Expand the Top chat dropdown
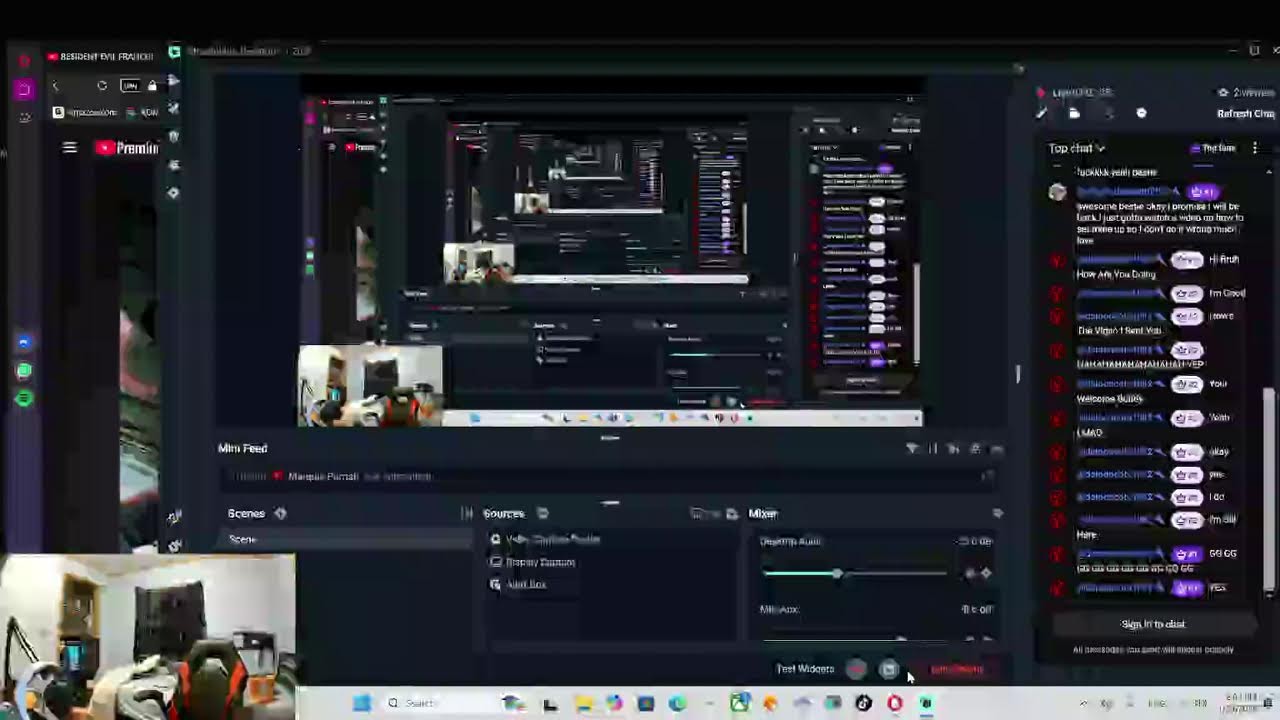The image size is (1280, 720). click(x=1077, y=149)
